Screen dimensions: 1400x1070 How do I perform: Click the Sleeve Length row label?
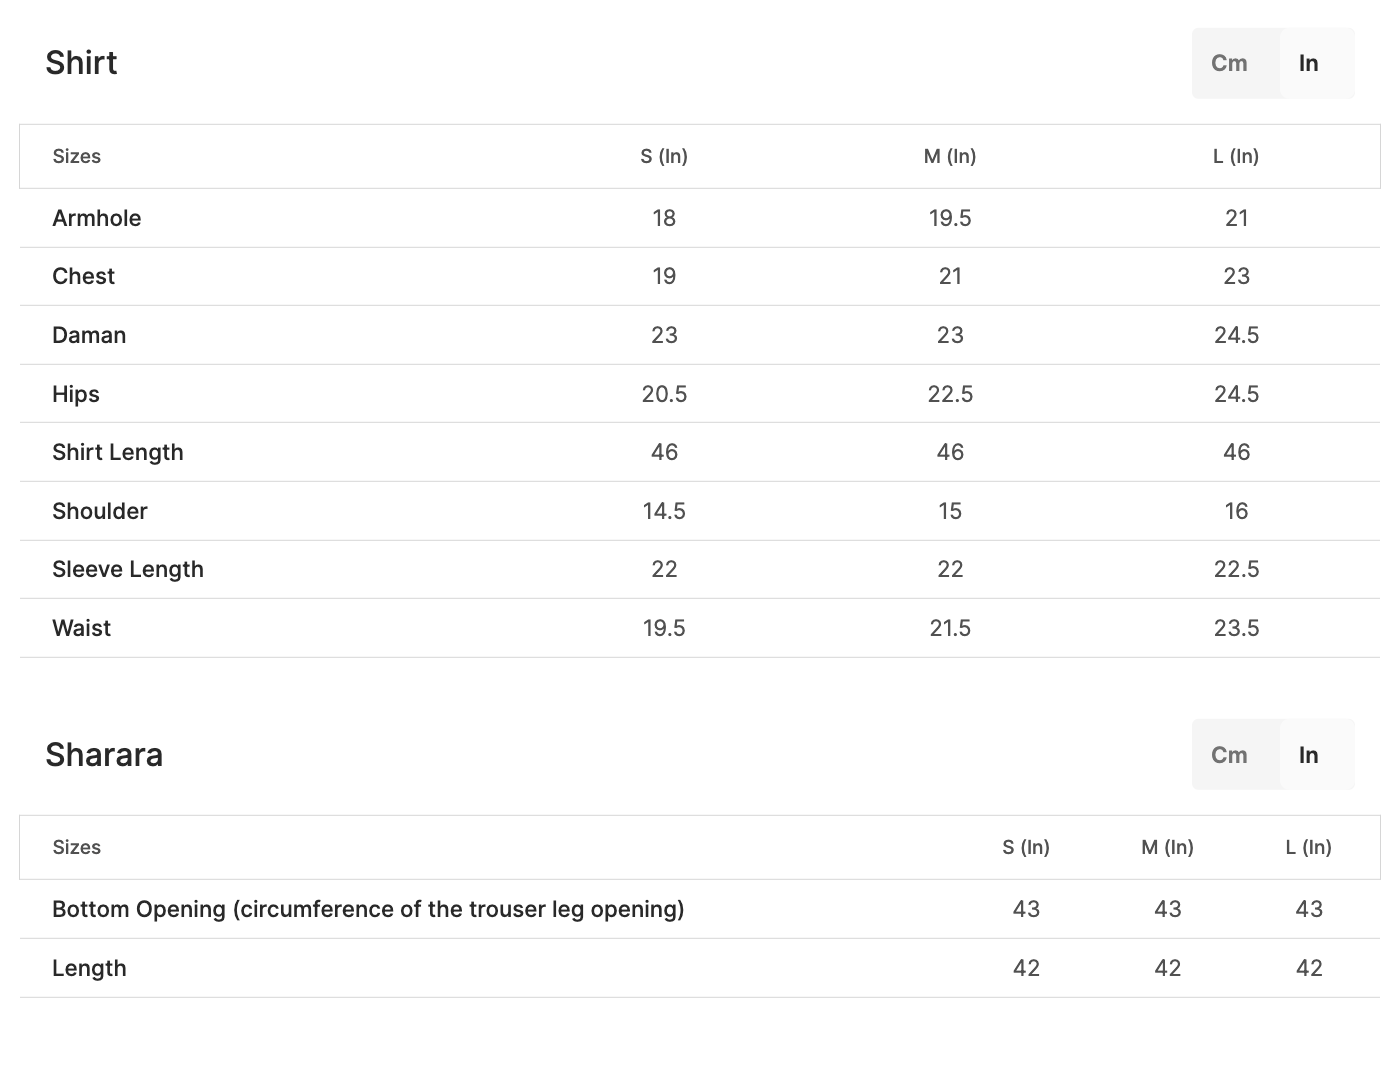[x=128, y=569]
